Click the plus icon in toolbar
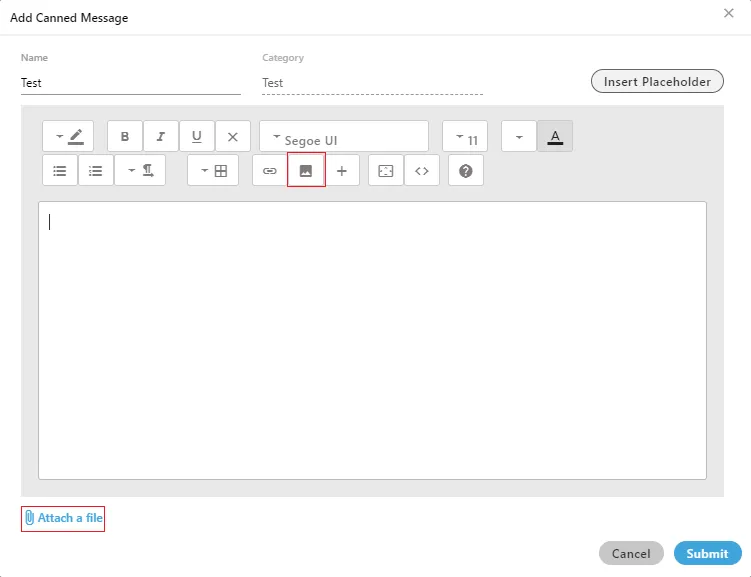The width and height of the screenshot is (751, 577). (342, 170)
